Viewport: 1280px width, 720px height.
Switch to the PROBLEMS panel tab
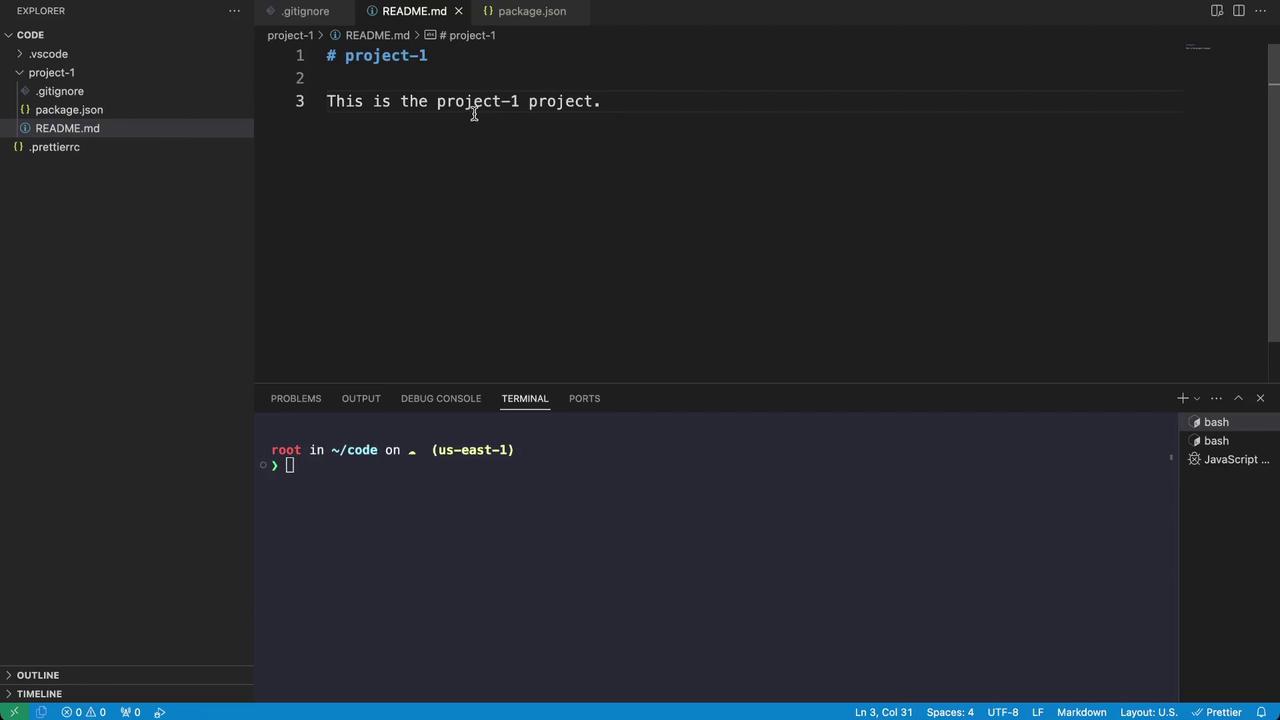coord(296,399)
